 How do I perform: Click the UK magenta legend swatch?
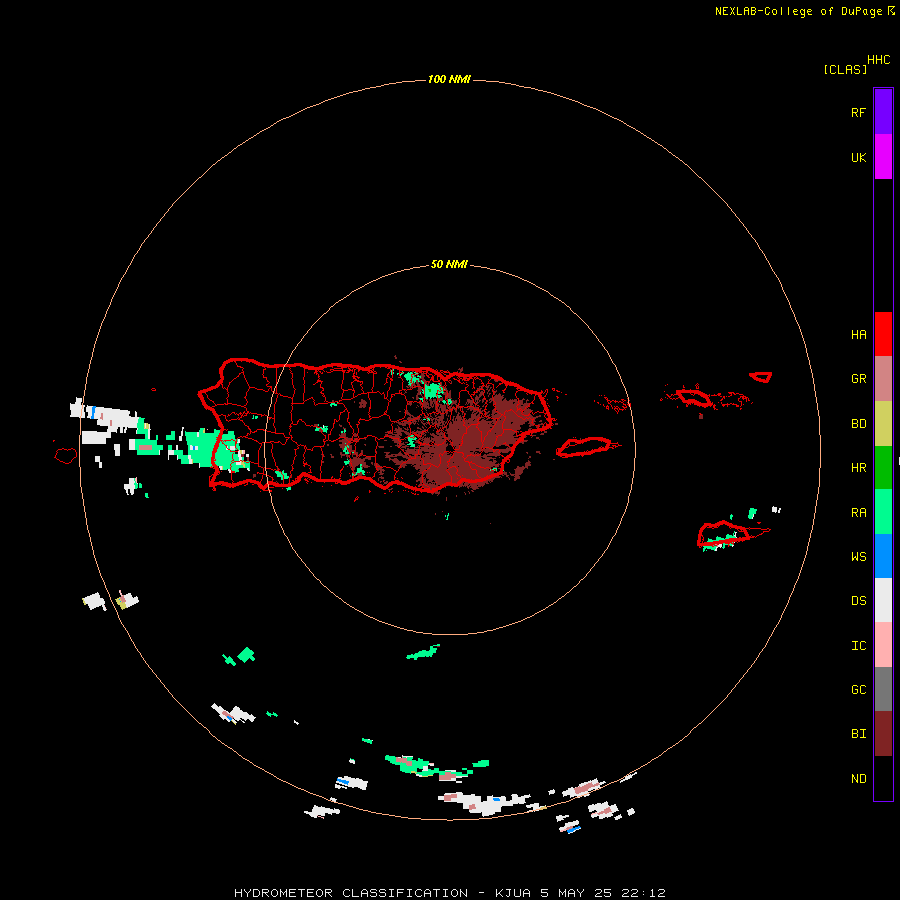coord(883,157)
